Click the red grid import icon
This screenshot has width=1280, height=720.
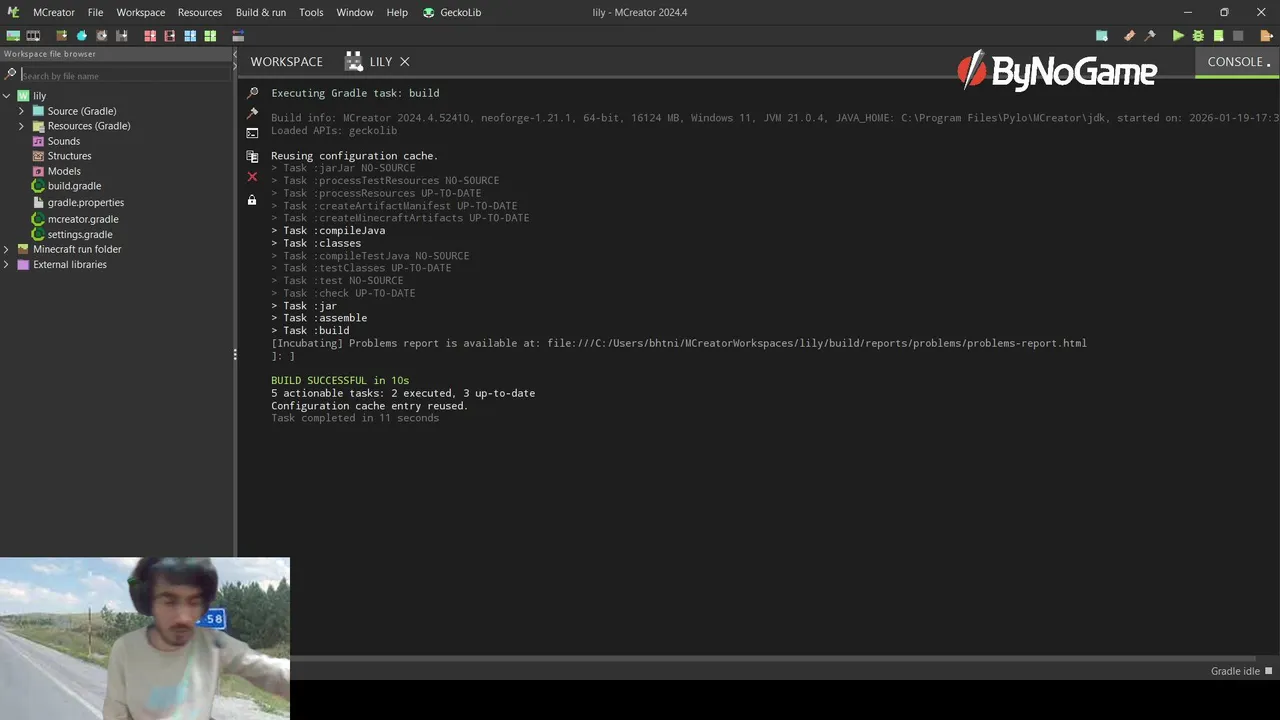150,36
